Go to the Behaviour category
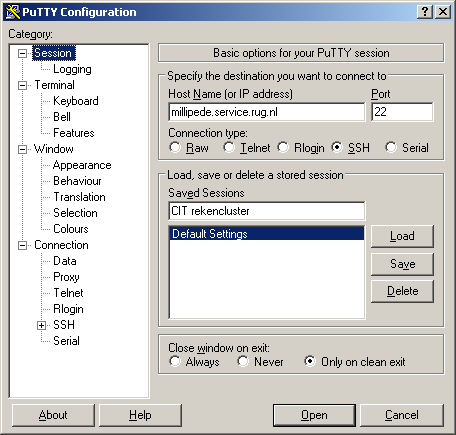This screenshot has height=435, width=456. tap(77, 181)
